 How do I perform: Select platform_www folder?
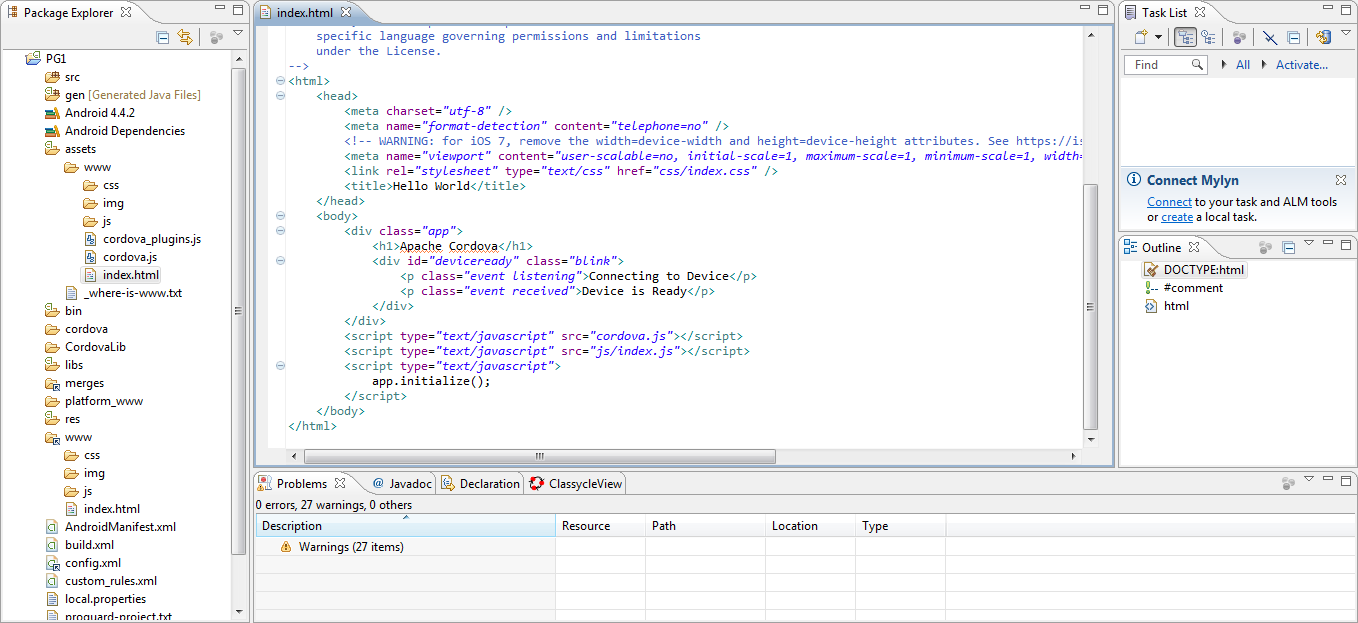point(94,401)
